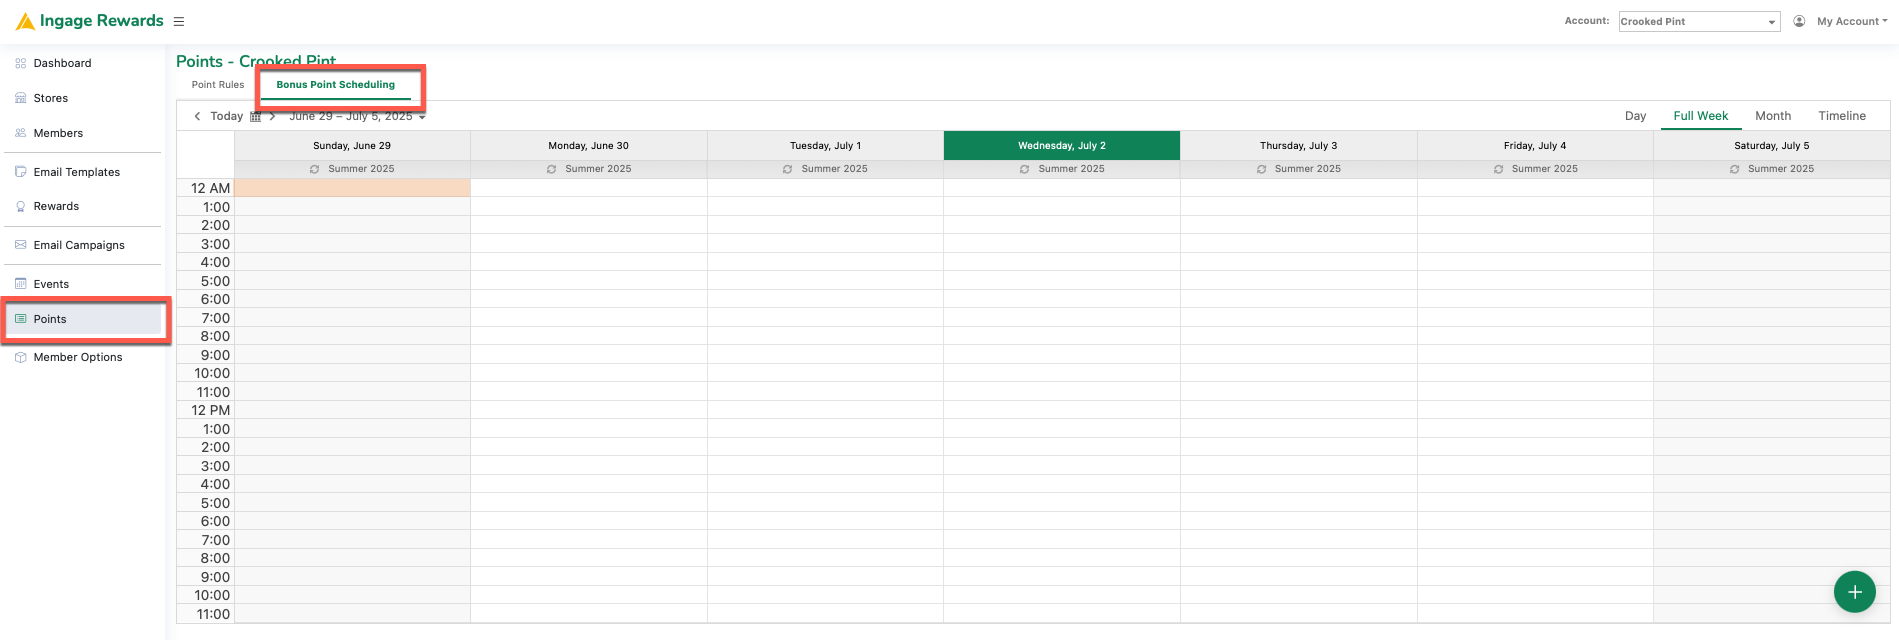This screenshot has height=640, width=1899.
Task: Switch to the Month calendar view
Action: click(x=1773, y=116)
